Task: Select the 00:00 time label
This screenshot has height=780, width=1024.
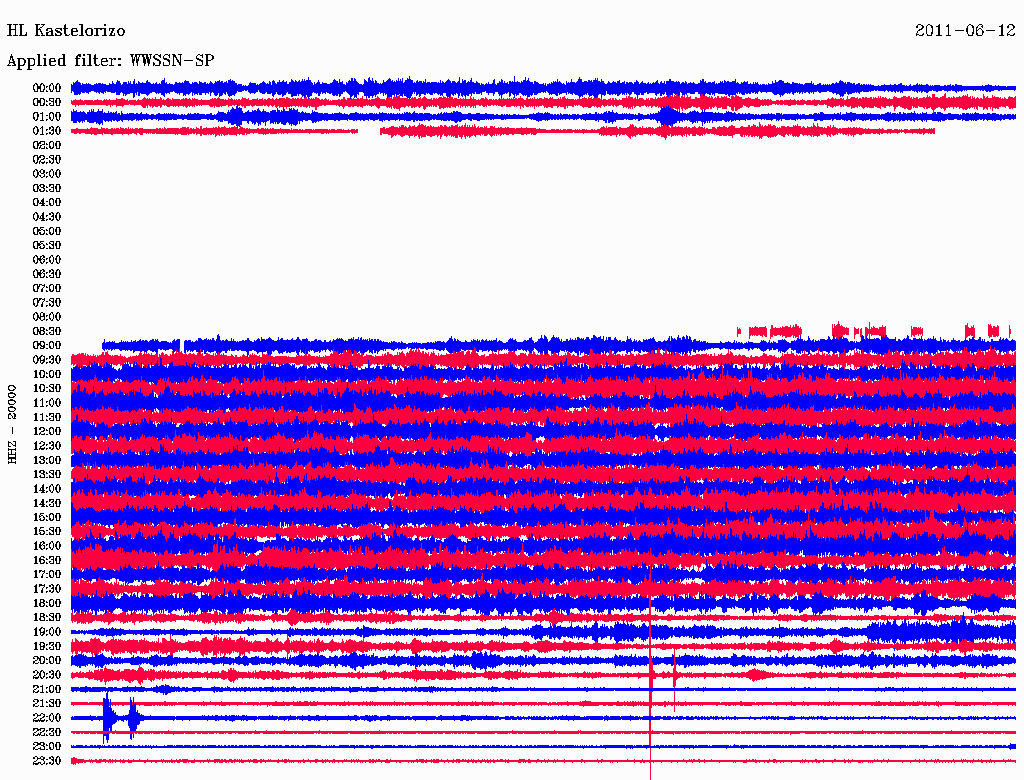Action: click(x=47, y=88)
